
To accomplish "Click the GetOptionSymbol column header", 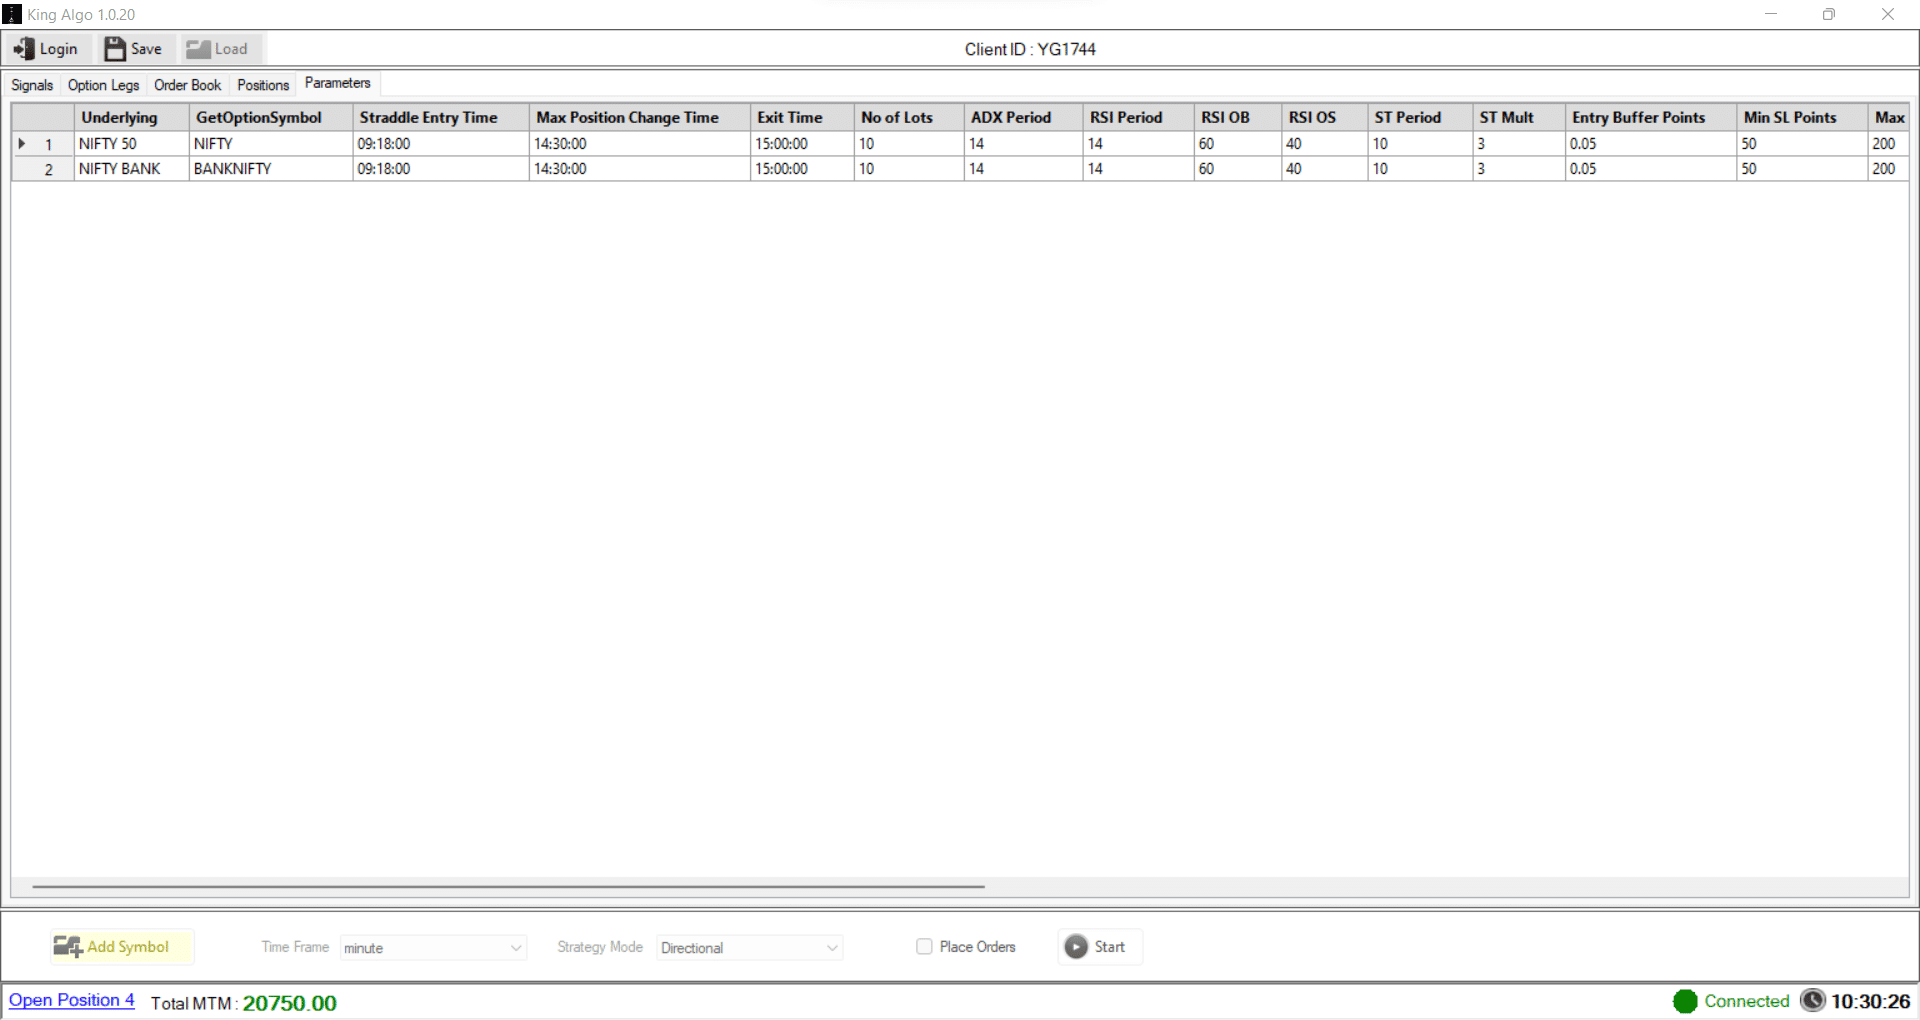I will click(271, 117).
